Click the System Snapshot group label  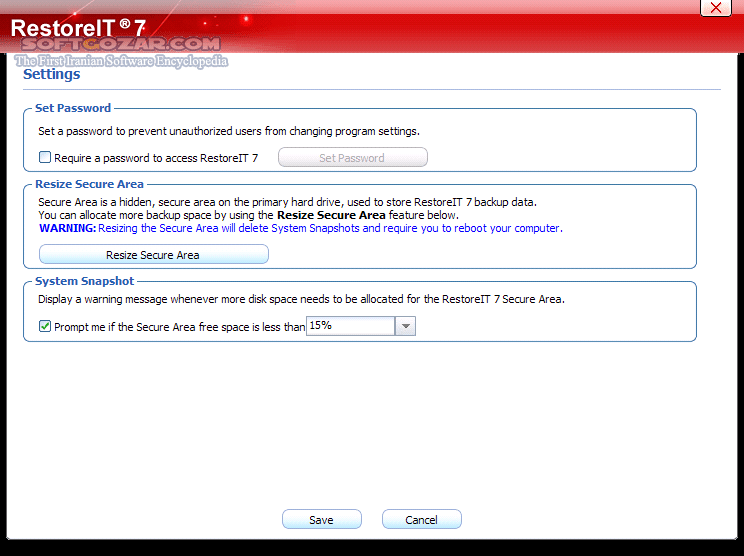coord(85,281)
